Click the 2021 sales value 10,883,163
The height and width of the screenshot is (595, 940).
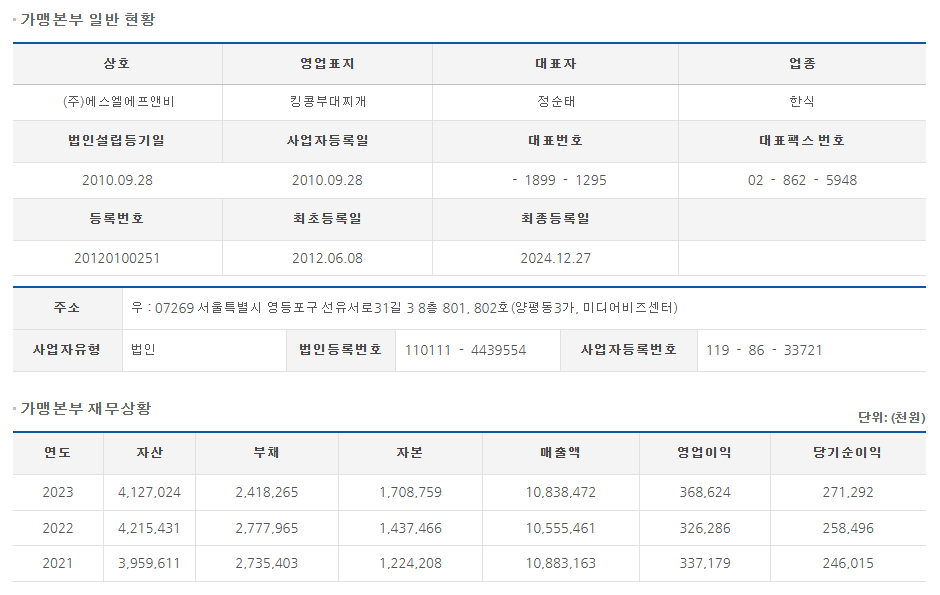click(x=561, y=563)
